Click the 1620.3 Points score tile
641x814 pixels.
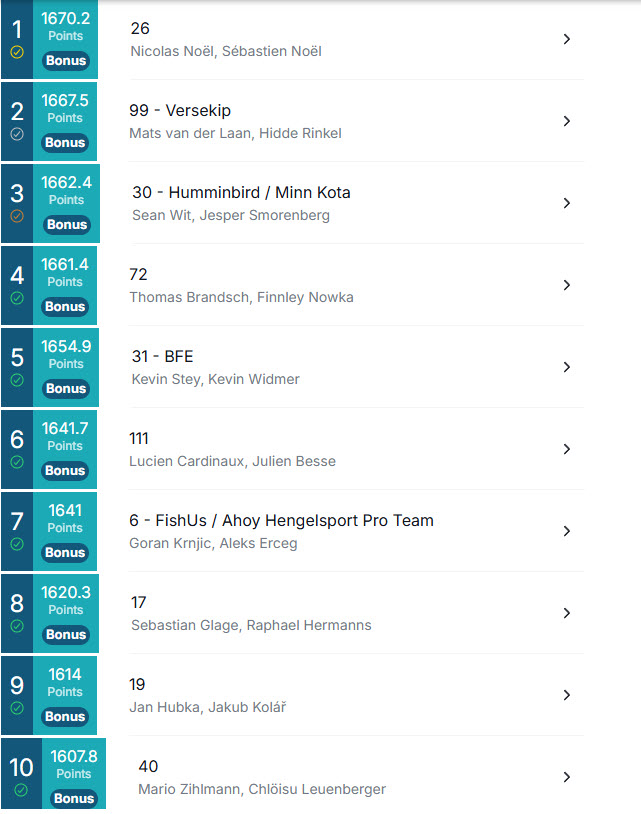[x=66, y=614]
